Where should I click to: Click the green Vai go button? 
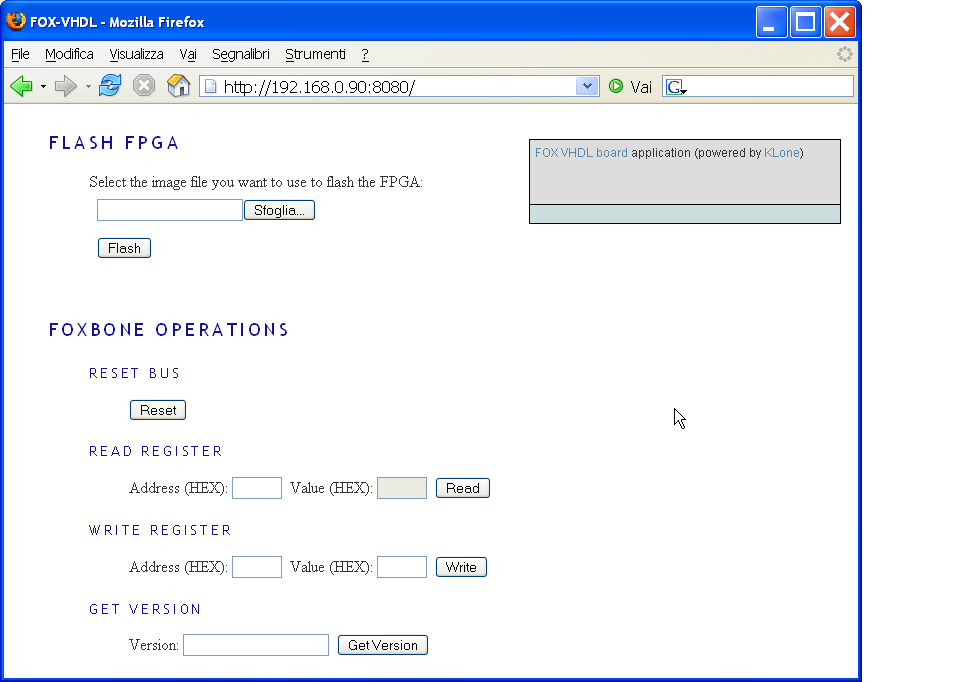point(631,87)
